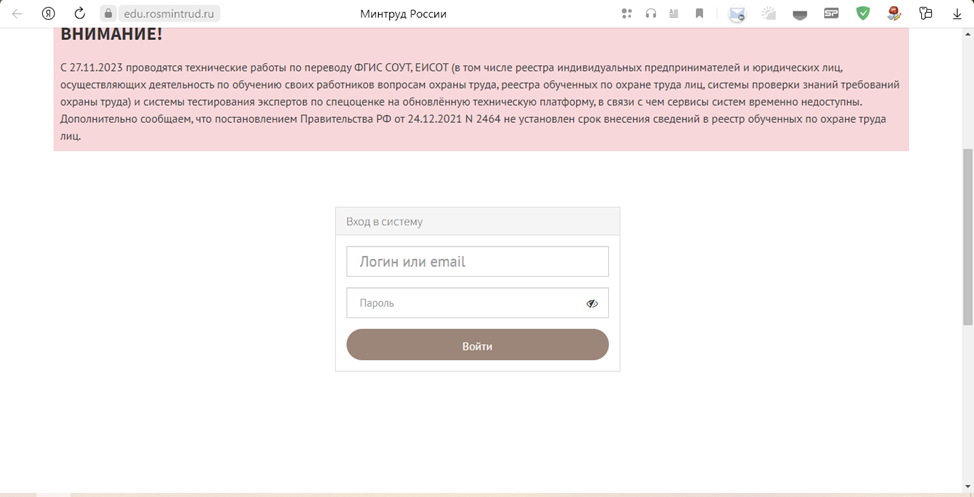Click the Логин или email field
The width and height of the screenshot is (974, 497).
click(x=477, y=262)
